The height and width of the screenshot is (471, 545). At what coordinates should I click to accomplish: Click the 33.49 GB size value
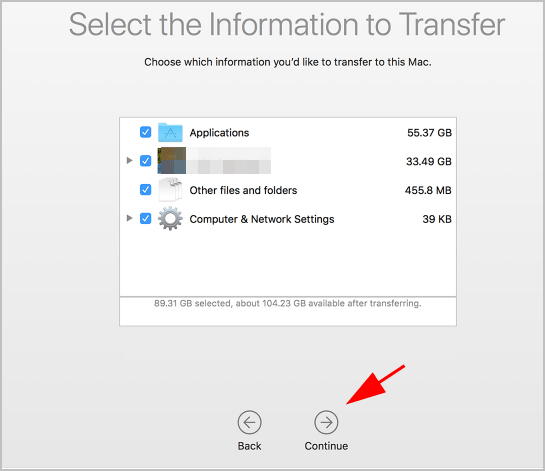[x=429, y=162]
